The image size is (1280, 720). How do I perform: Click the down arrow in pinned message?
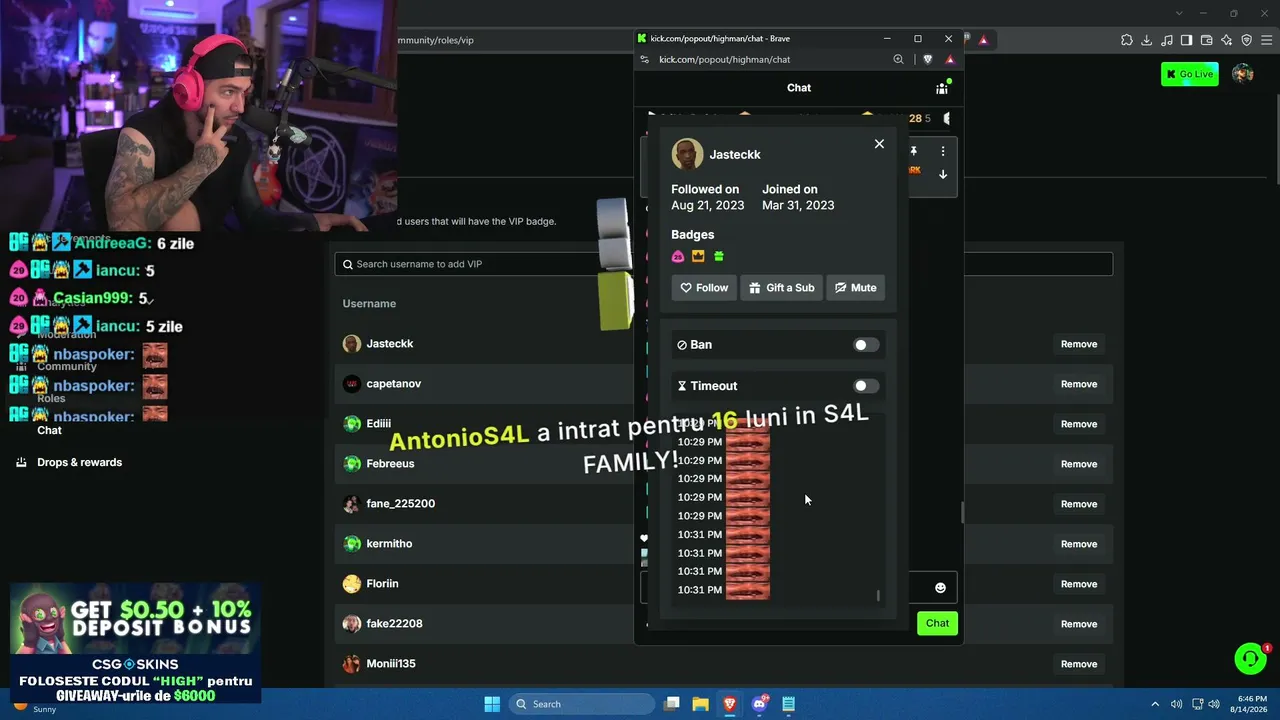942,174
